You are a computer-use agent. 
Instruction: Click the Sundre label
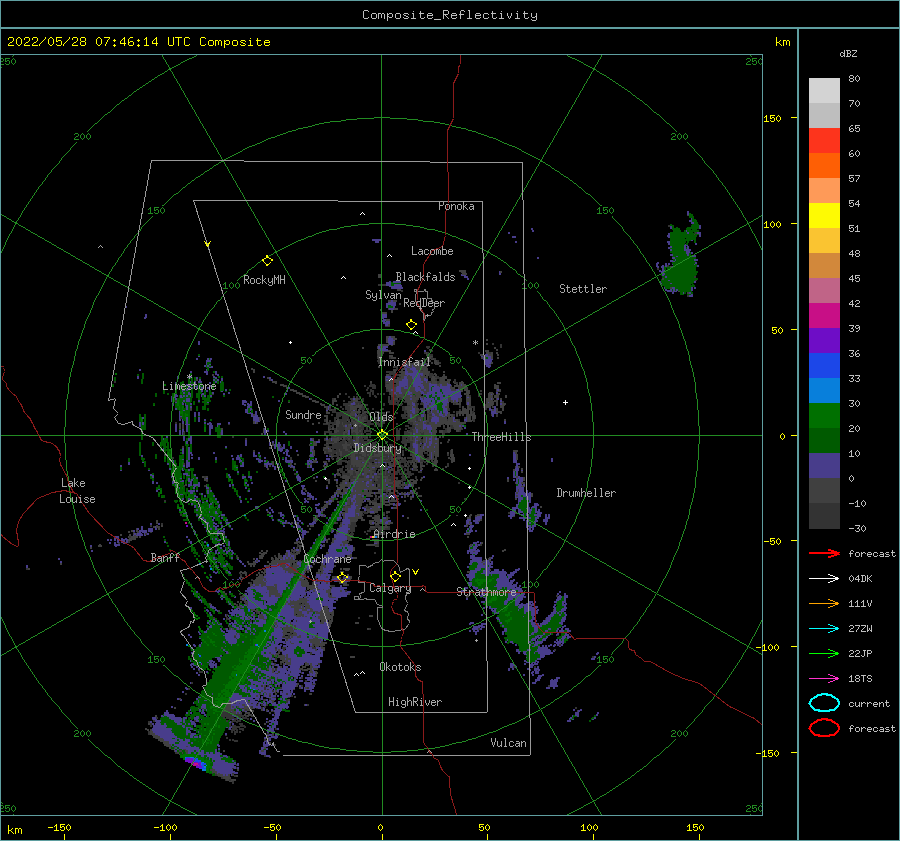[303, 414]
